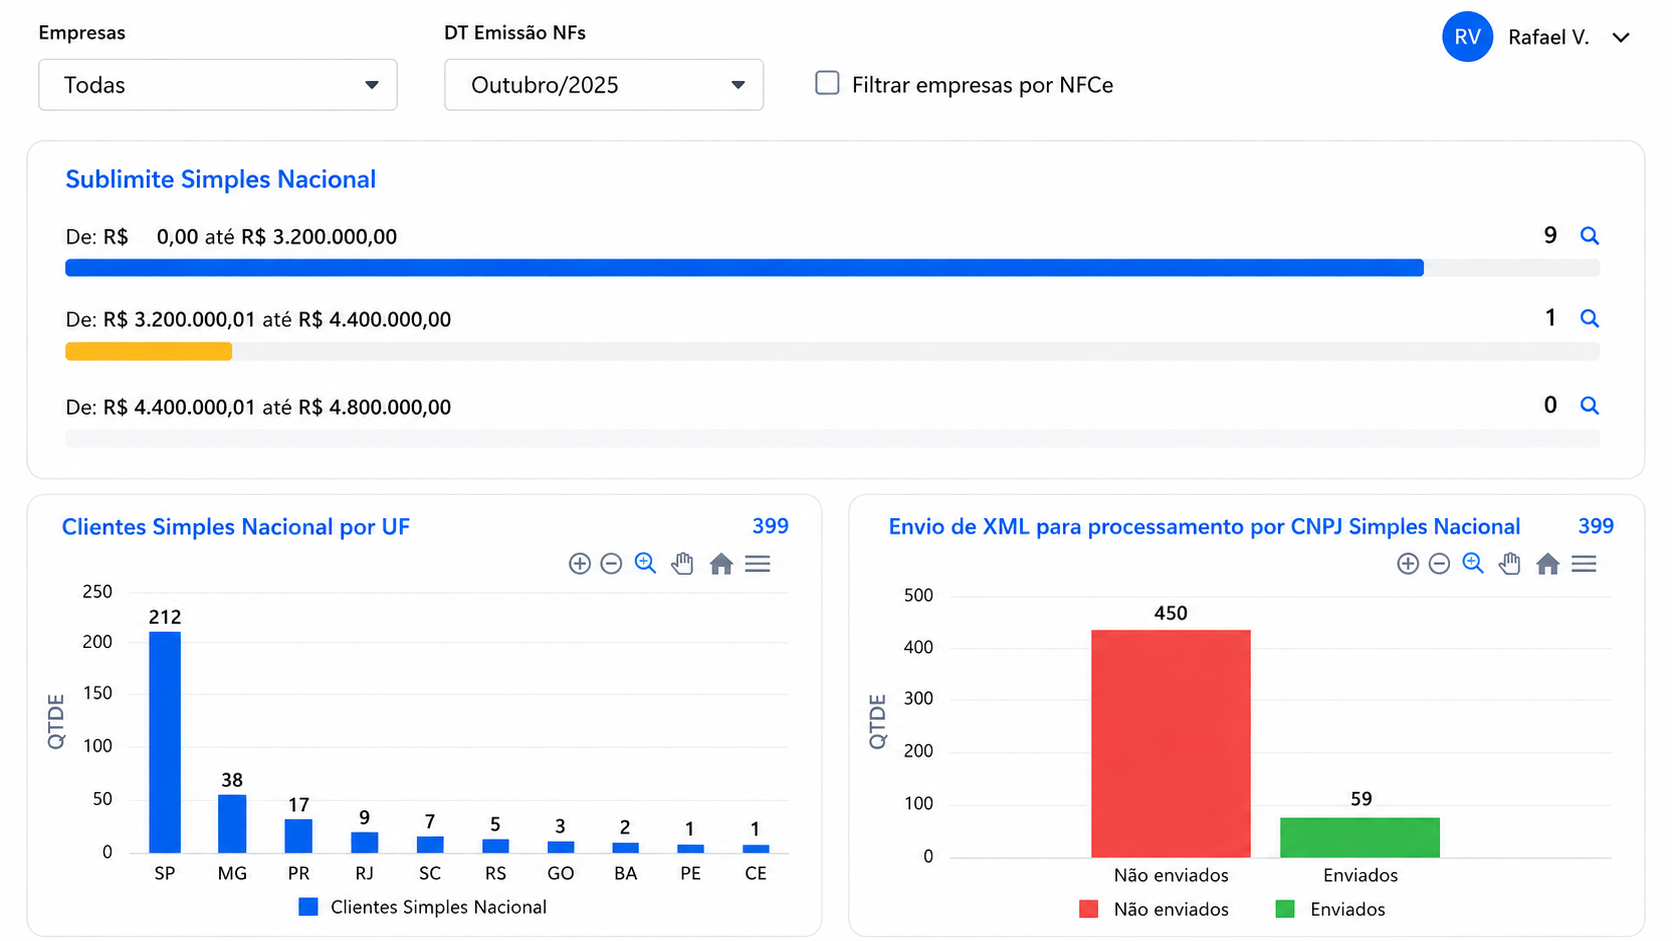Click the count 1 in second sublimit row

pos(1550,318)
